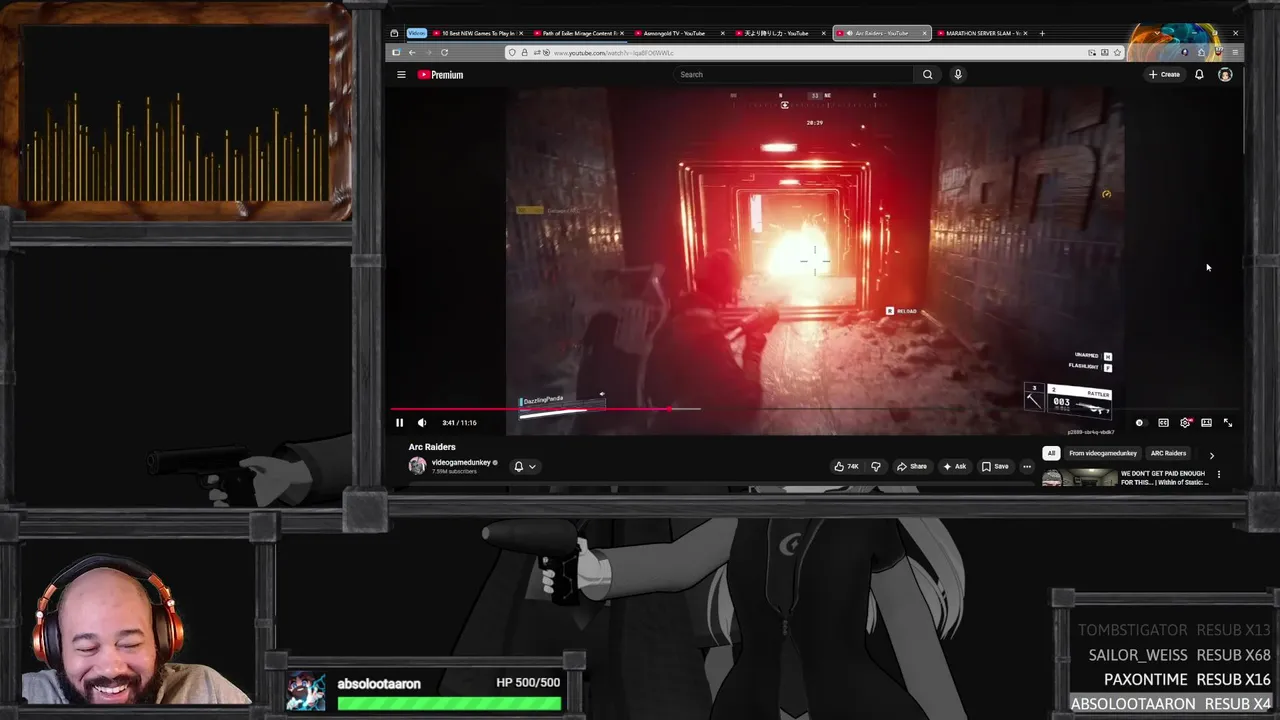Image resolution: width=1280 pixels, height=720 pixels.
Task: Open recommended video WE DON'T GET PAID ENOUGH
Action: [1164, 478]
